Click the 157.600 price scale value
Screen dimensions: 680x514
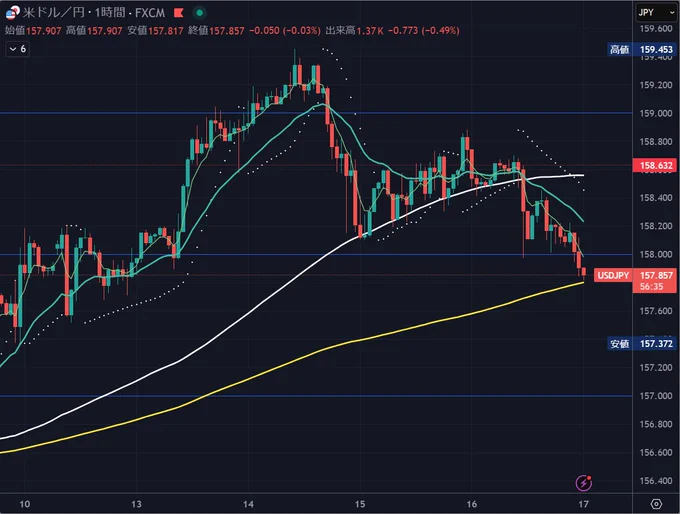point(656,311)
